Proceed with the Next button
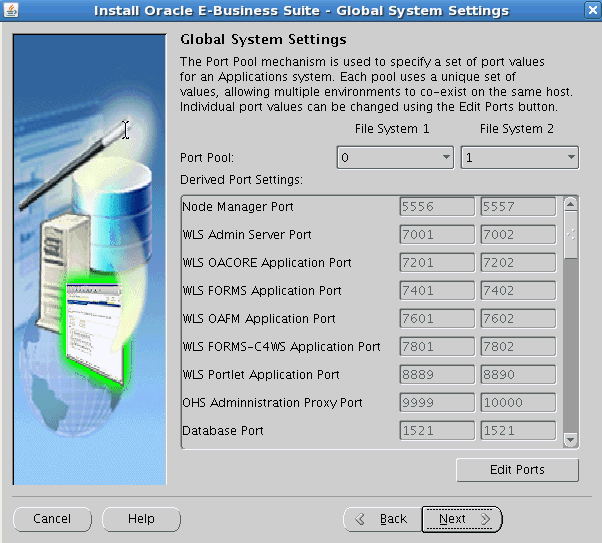Screen dimensions: 602x543 pyautogui.click(x=462, y=519)
